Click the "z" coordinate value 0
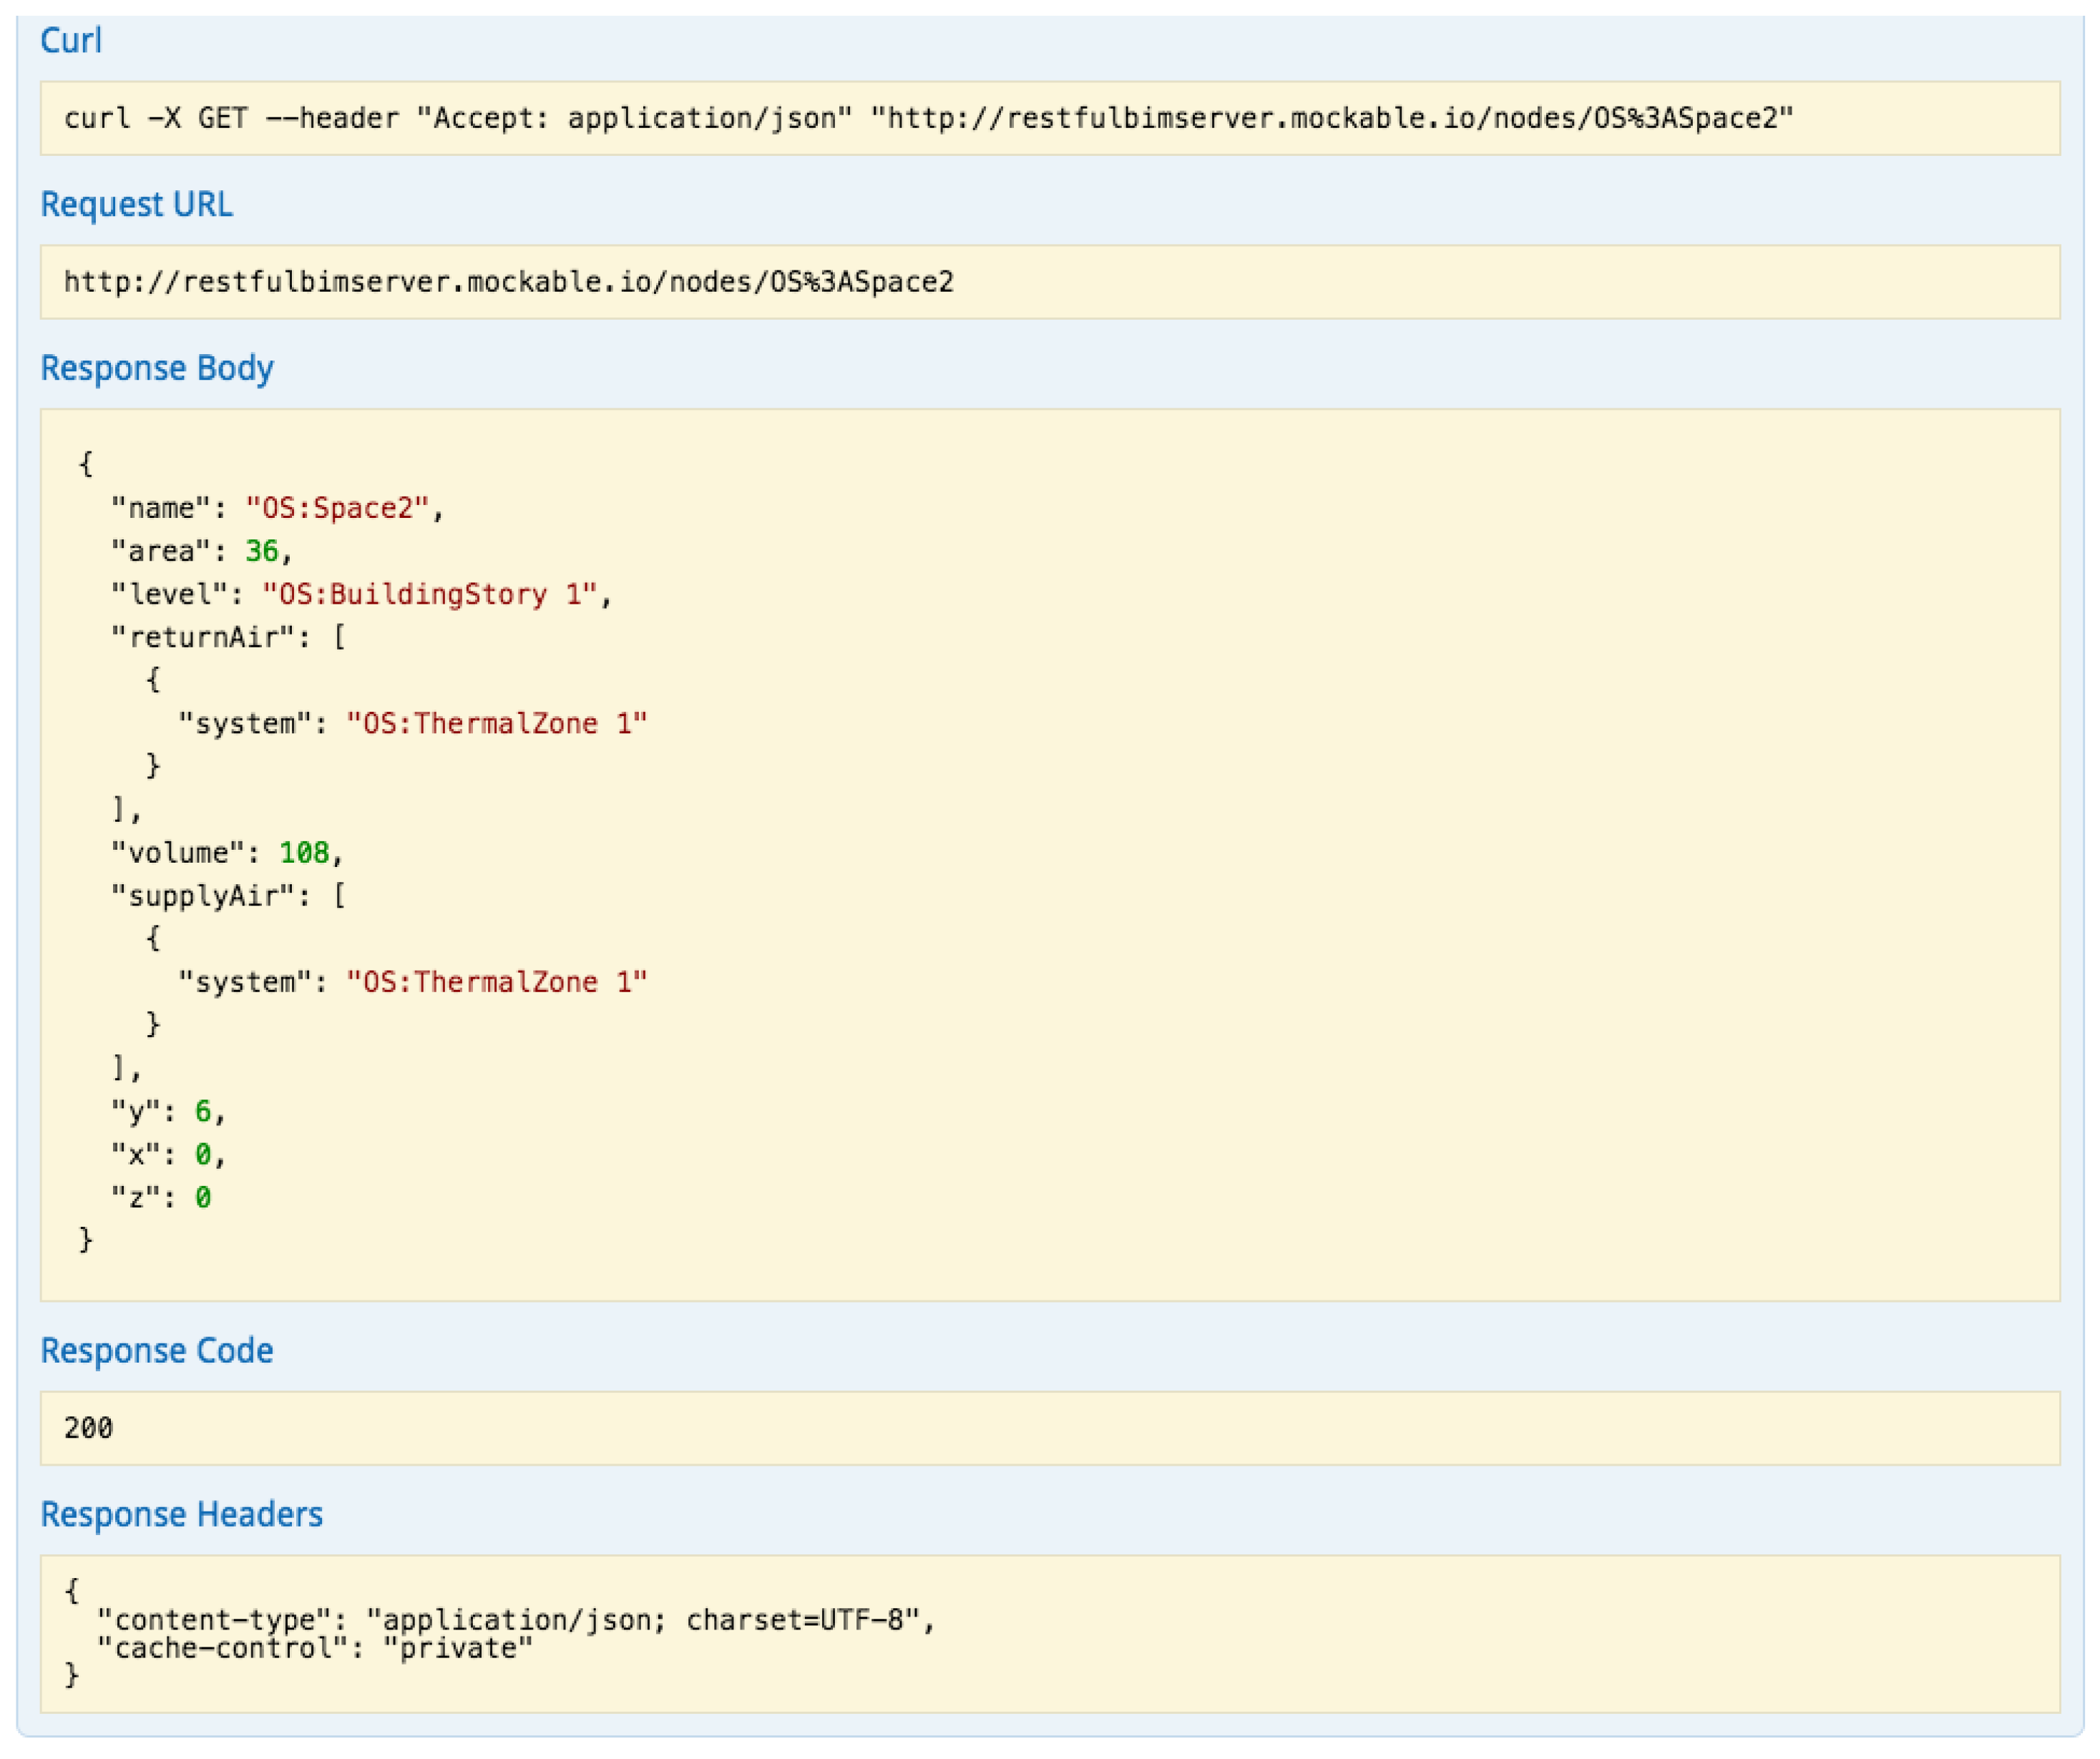Viewport: 2100px width, 1759px height. 203,1198
